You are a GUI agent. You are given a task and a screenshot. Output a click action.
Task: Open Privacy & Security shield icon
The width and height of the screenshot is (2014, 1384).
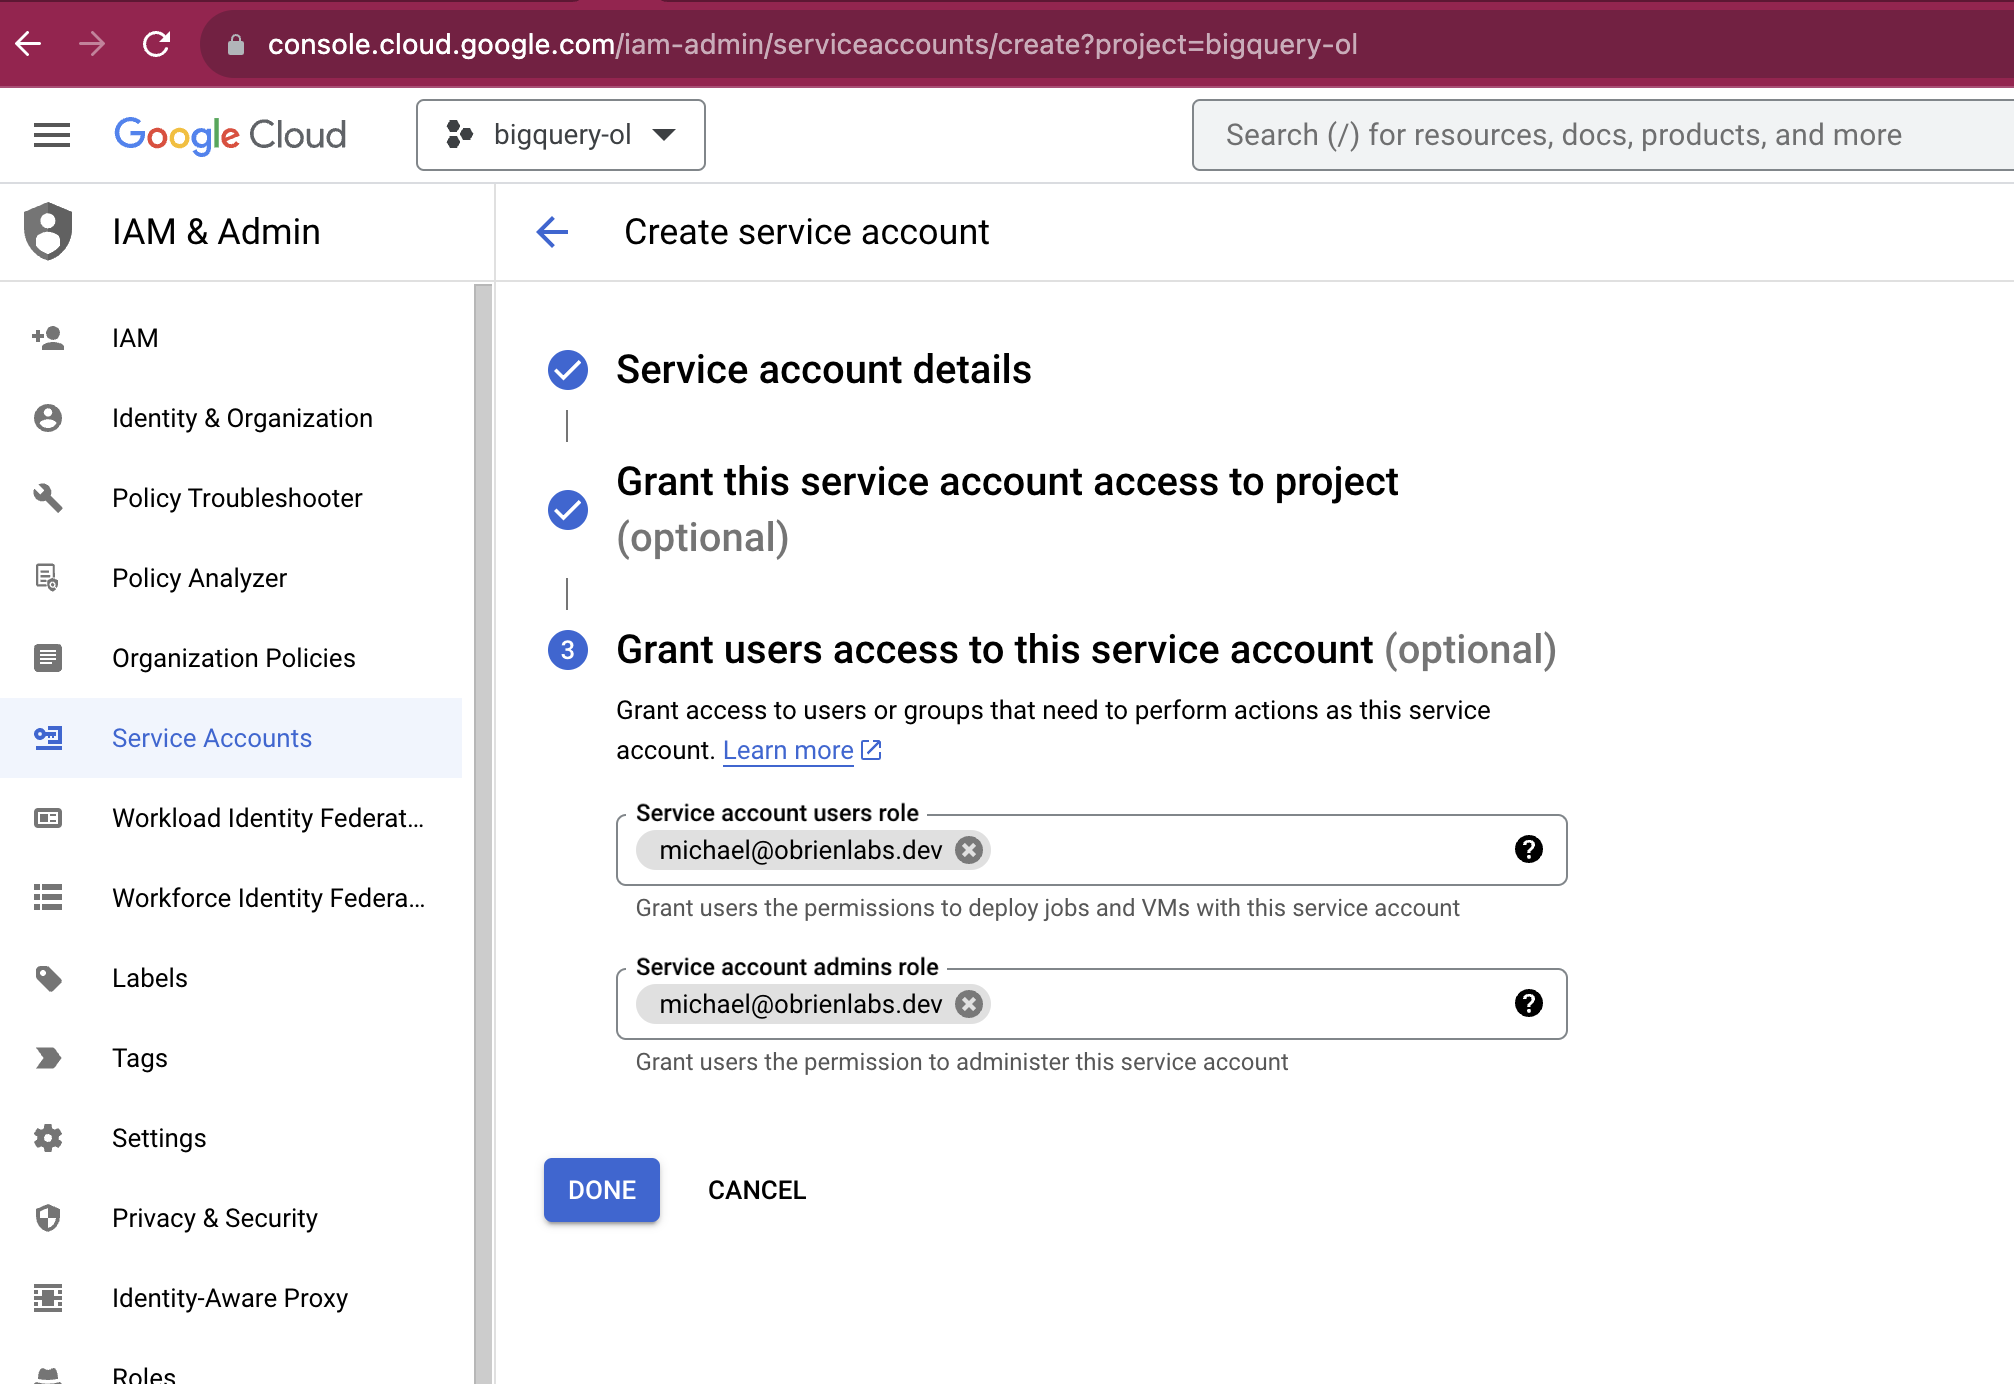(48, 1218)
